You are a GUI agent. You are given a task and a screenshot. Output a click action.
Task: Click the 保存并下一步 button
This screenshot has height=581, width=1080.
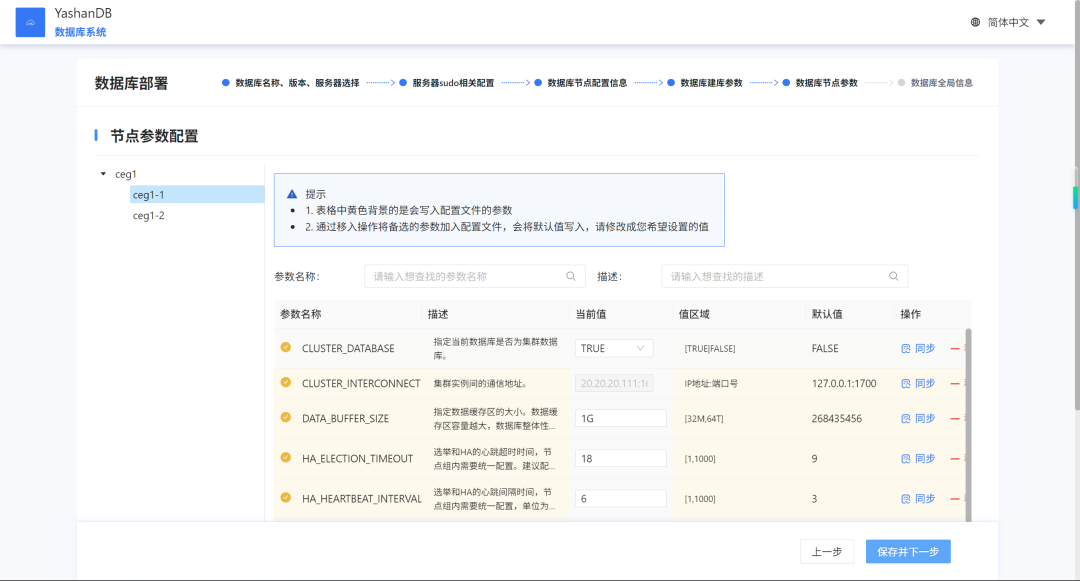908,551
